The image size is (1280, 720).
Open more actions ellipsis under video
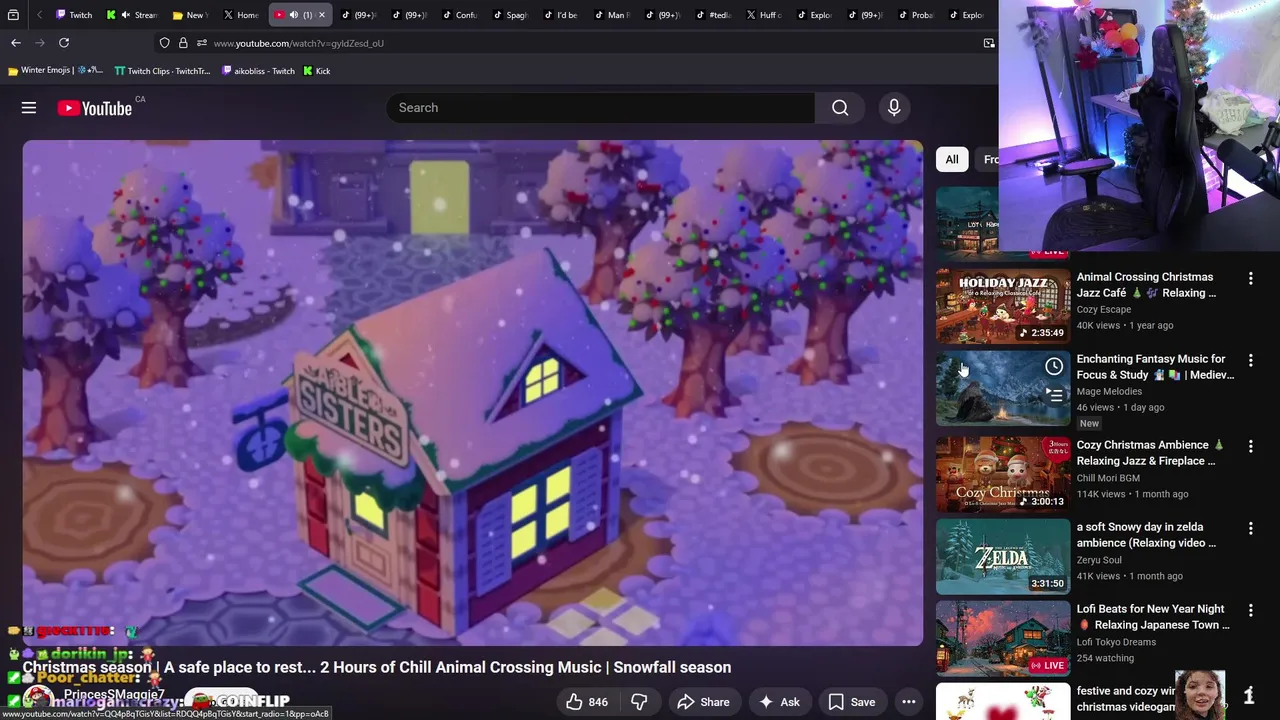coord(908,702)
